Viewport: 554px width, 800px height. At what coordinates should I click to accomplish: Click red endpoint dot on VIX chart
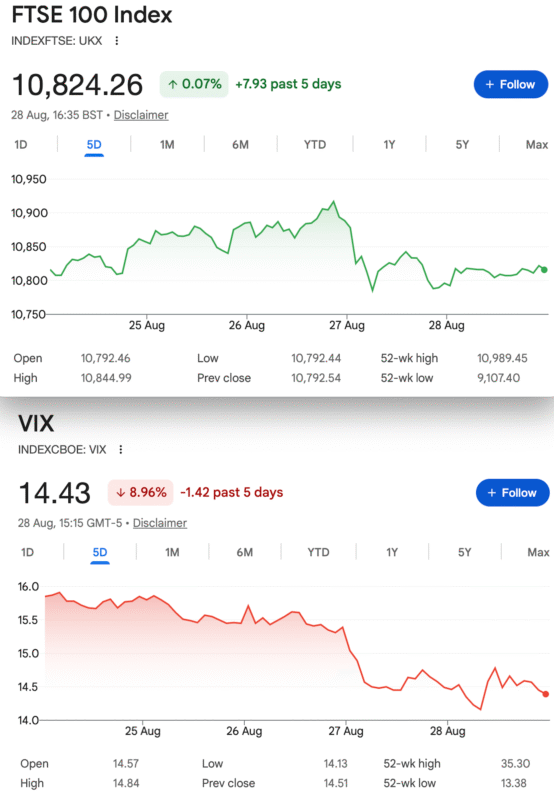[x=546, y=694]
